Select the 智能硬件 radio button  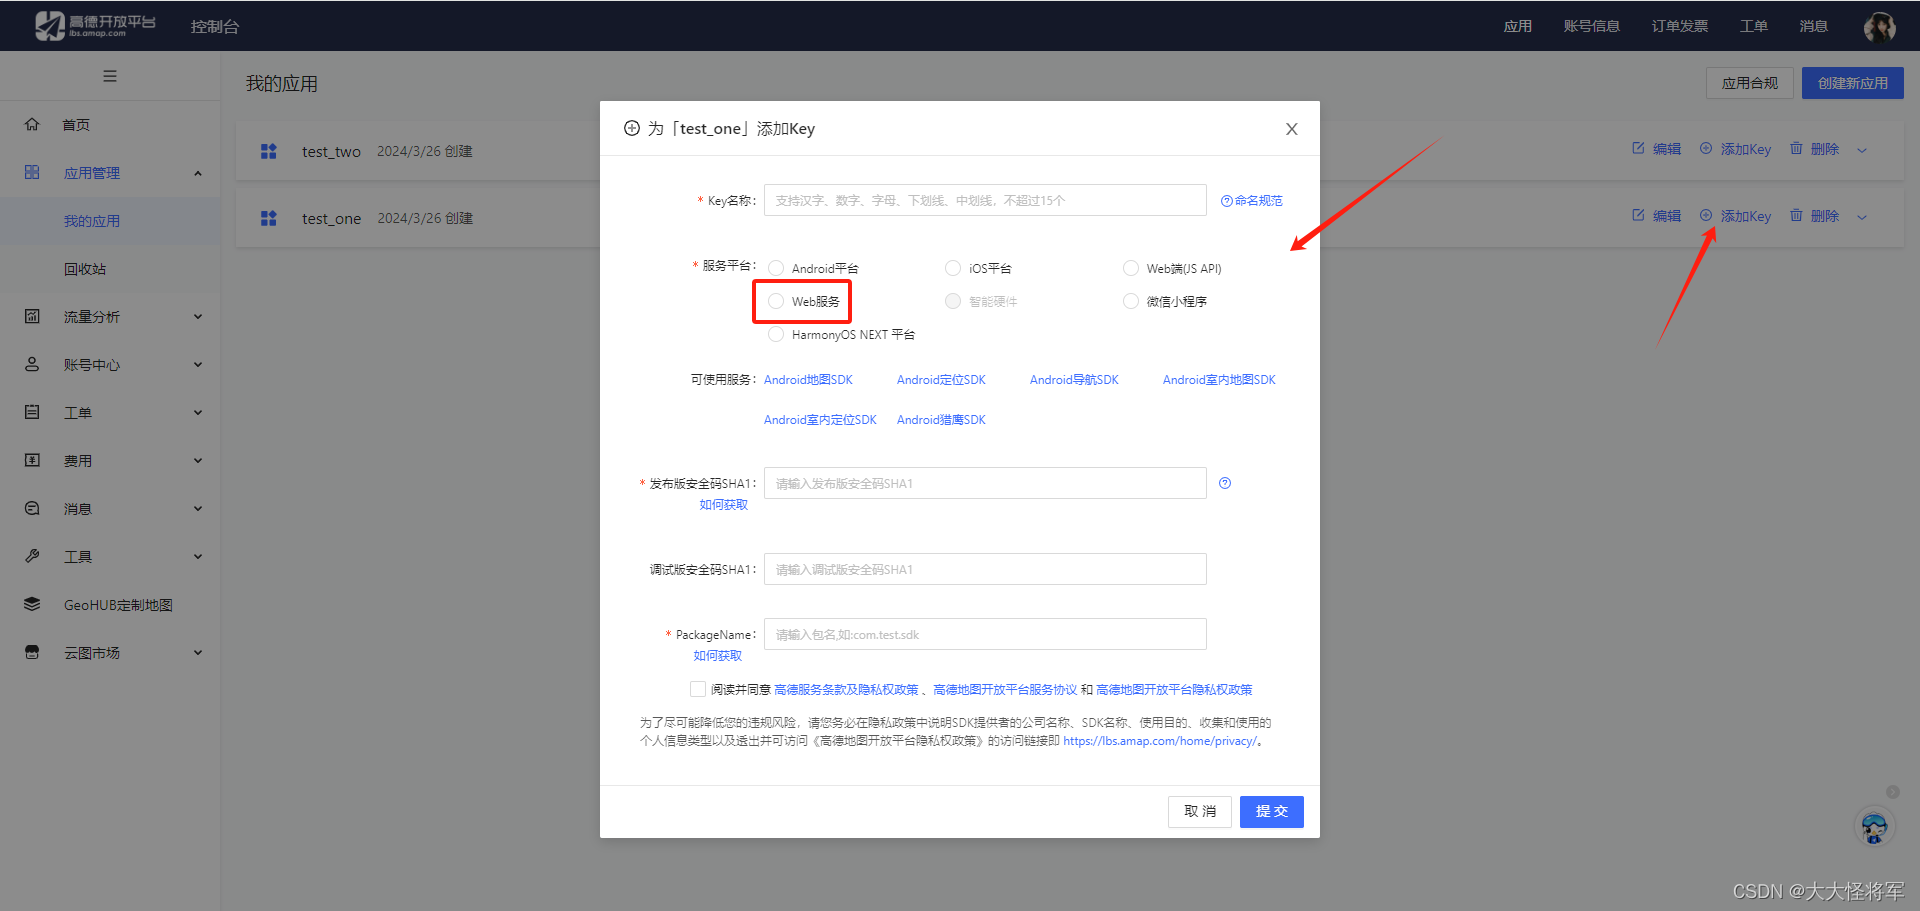pyautogui.click(x=953, y=301)
